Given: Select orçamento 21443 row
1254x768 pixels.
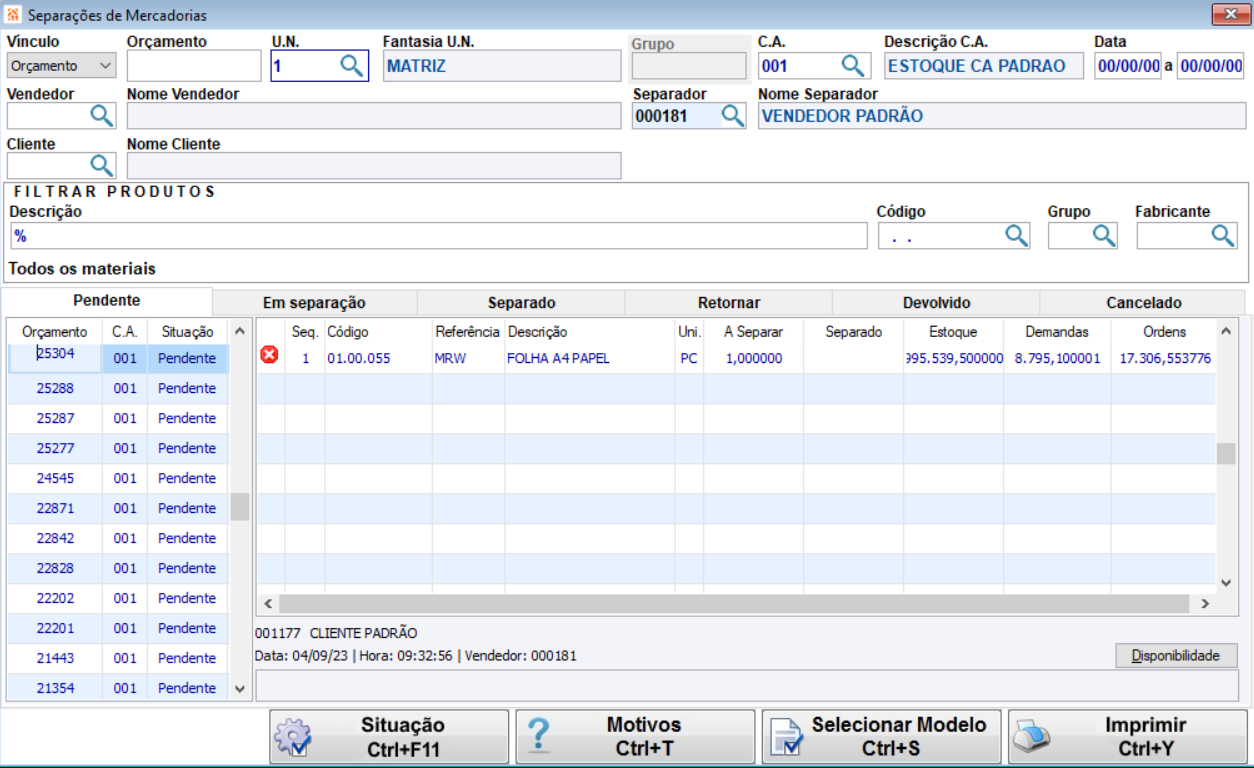Looking at the screenshot, I should pyautogui.click(x=118, y=658).
